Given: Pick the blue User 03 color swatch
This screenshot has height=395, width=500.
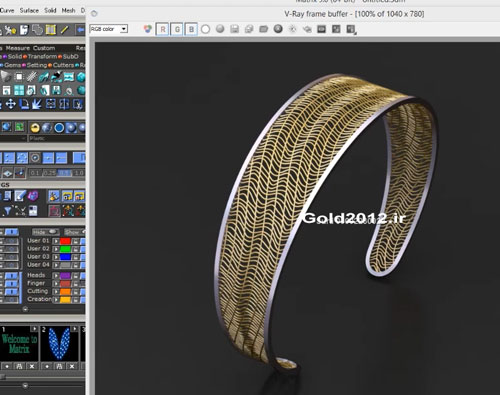Looking at the screenshot, I should [x=65, y=257].
